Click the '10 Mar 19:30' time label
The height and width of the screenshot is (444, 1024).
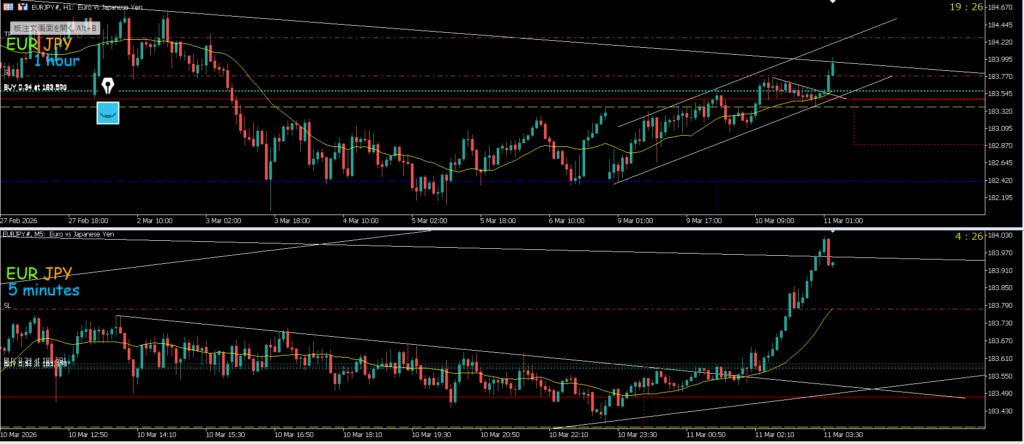click(430, 434)
